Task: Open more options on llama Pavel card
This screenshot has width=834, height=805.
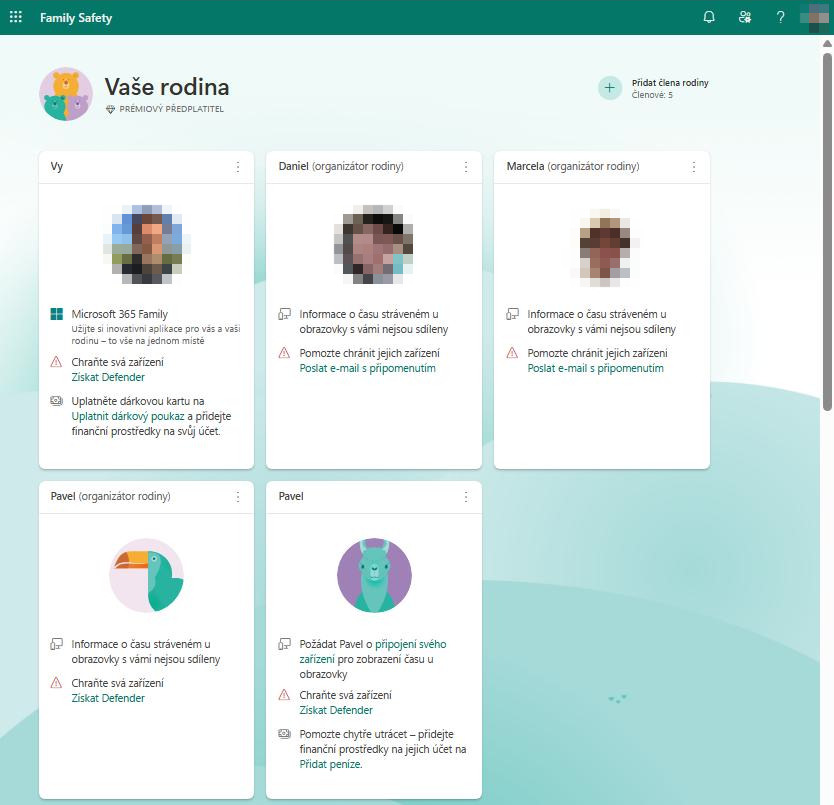Action: 466,497
